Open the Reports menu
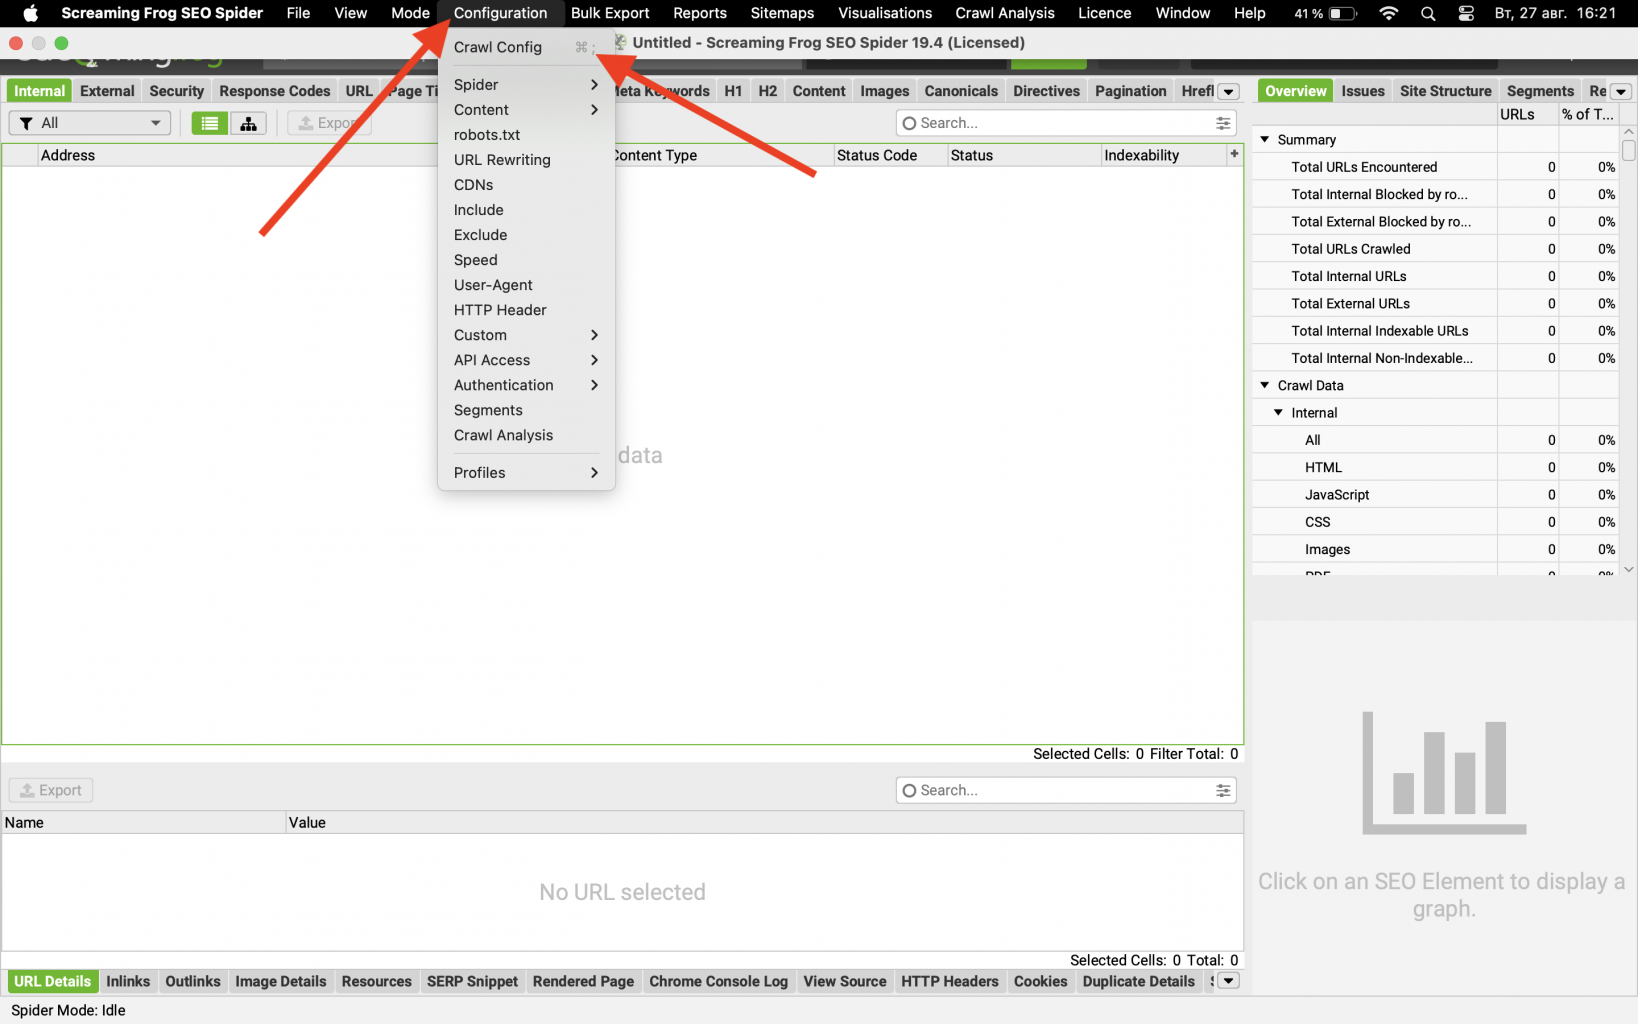This screenshot has height=1024, width=1638. click(x=700, y=13)
